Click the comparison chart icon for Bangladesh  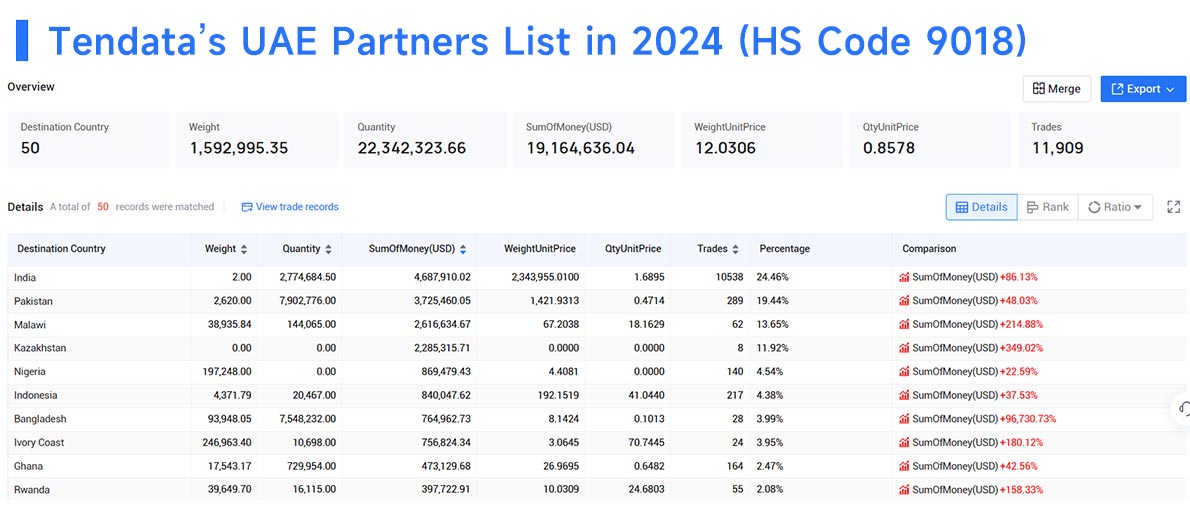[904, 419]
